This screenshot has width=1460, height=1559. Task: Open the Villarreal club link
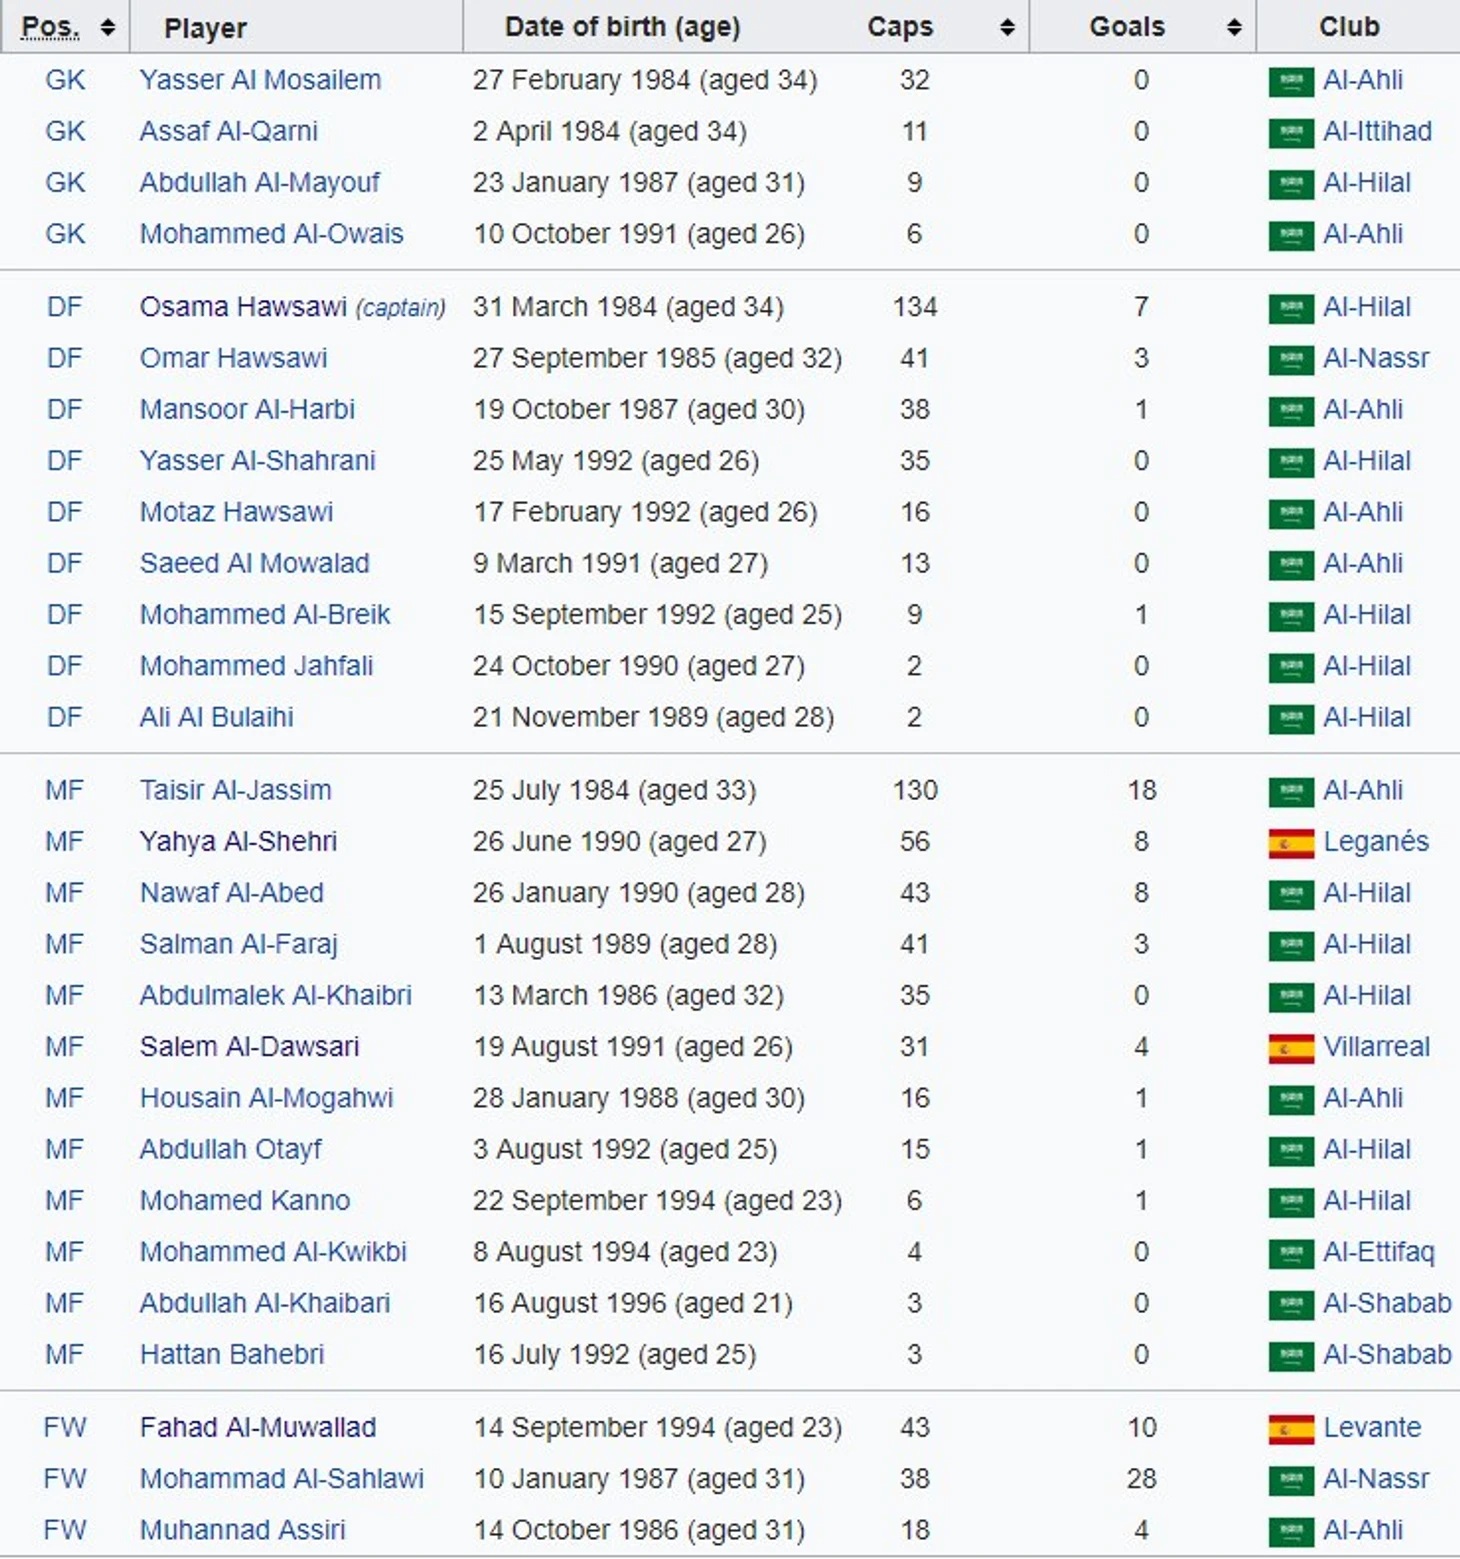1376,1046
